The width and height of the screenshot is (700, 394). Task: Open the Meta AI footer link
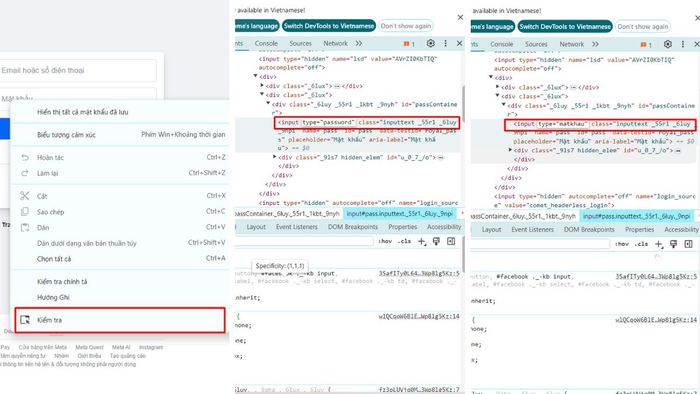(121, 347)
